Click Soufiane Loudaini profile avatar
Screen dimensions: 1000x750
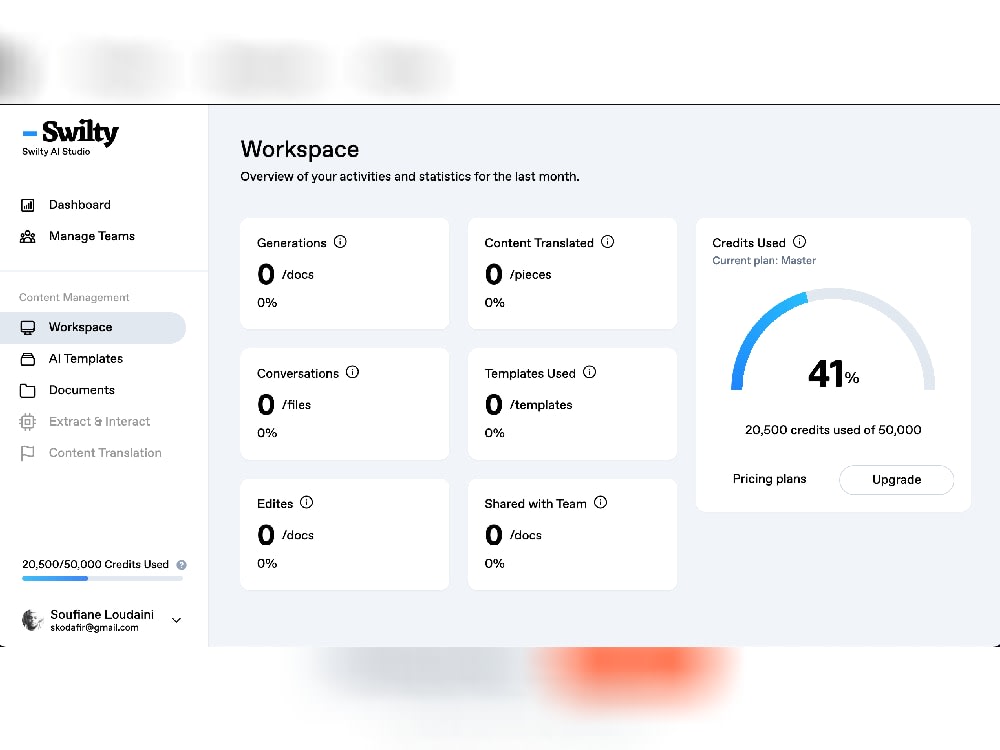[x=32, y=619]
